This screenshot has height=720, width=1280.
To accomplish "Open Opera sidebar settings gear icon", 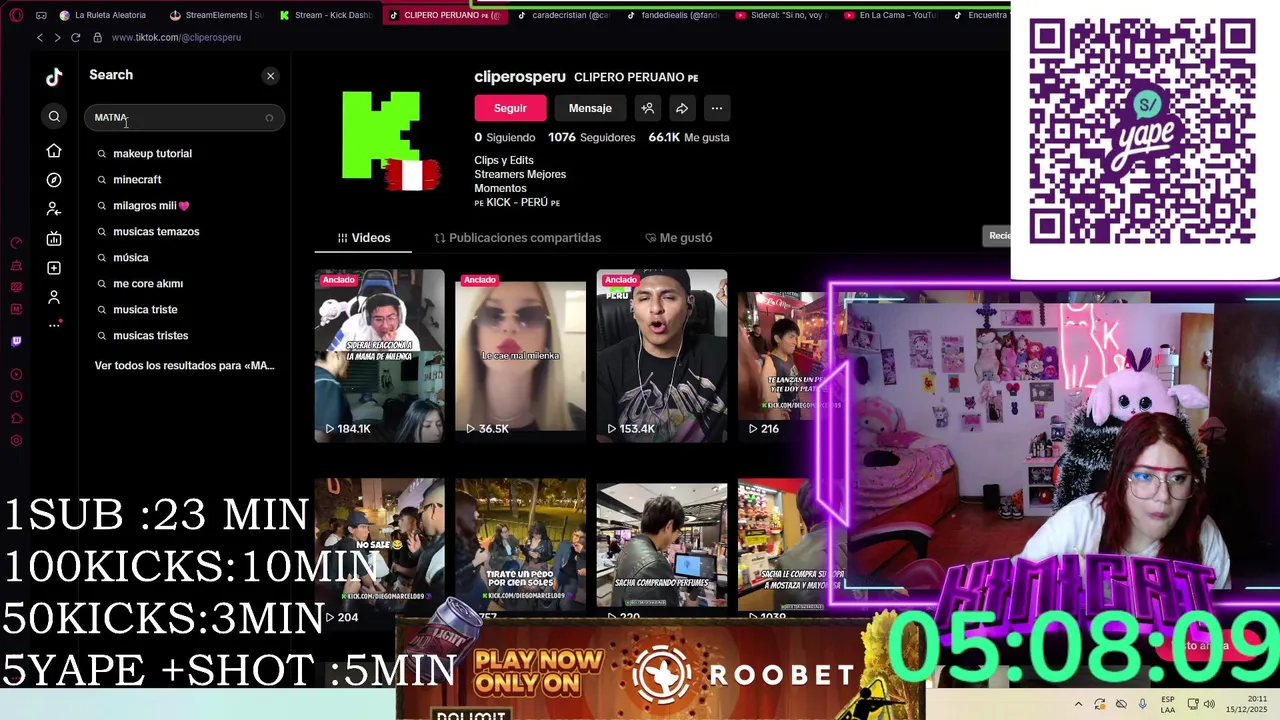I will click(x=16, y=441).
